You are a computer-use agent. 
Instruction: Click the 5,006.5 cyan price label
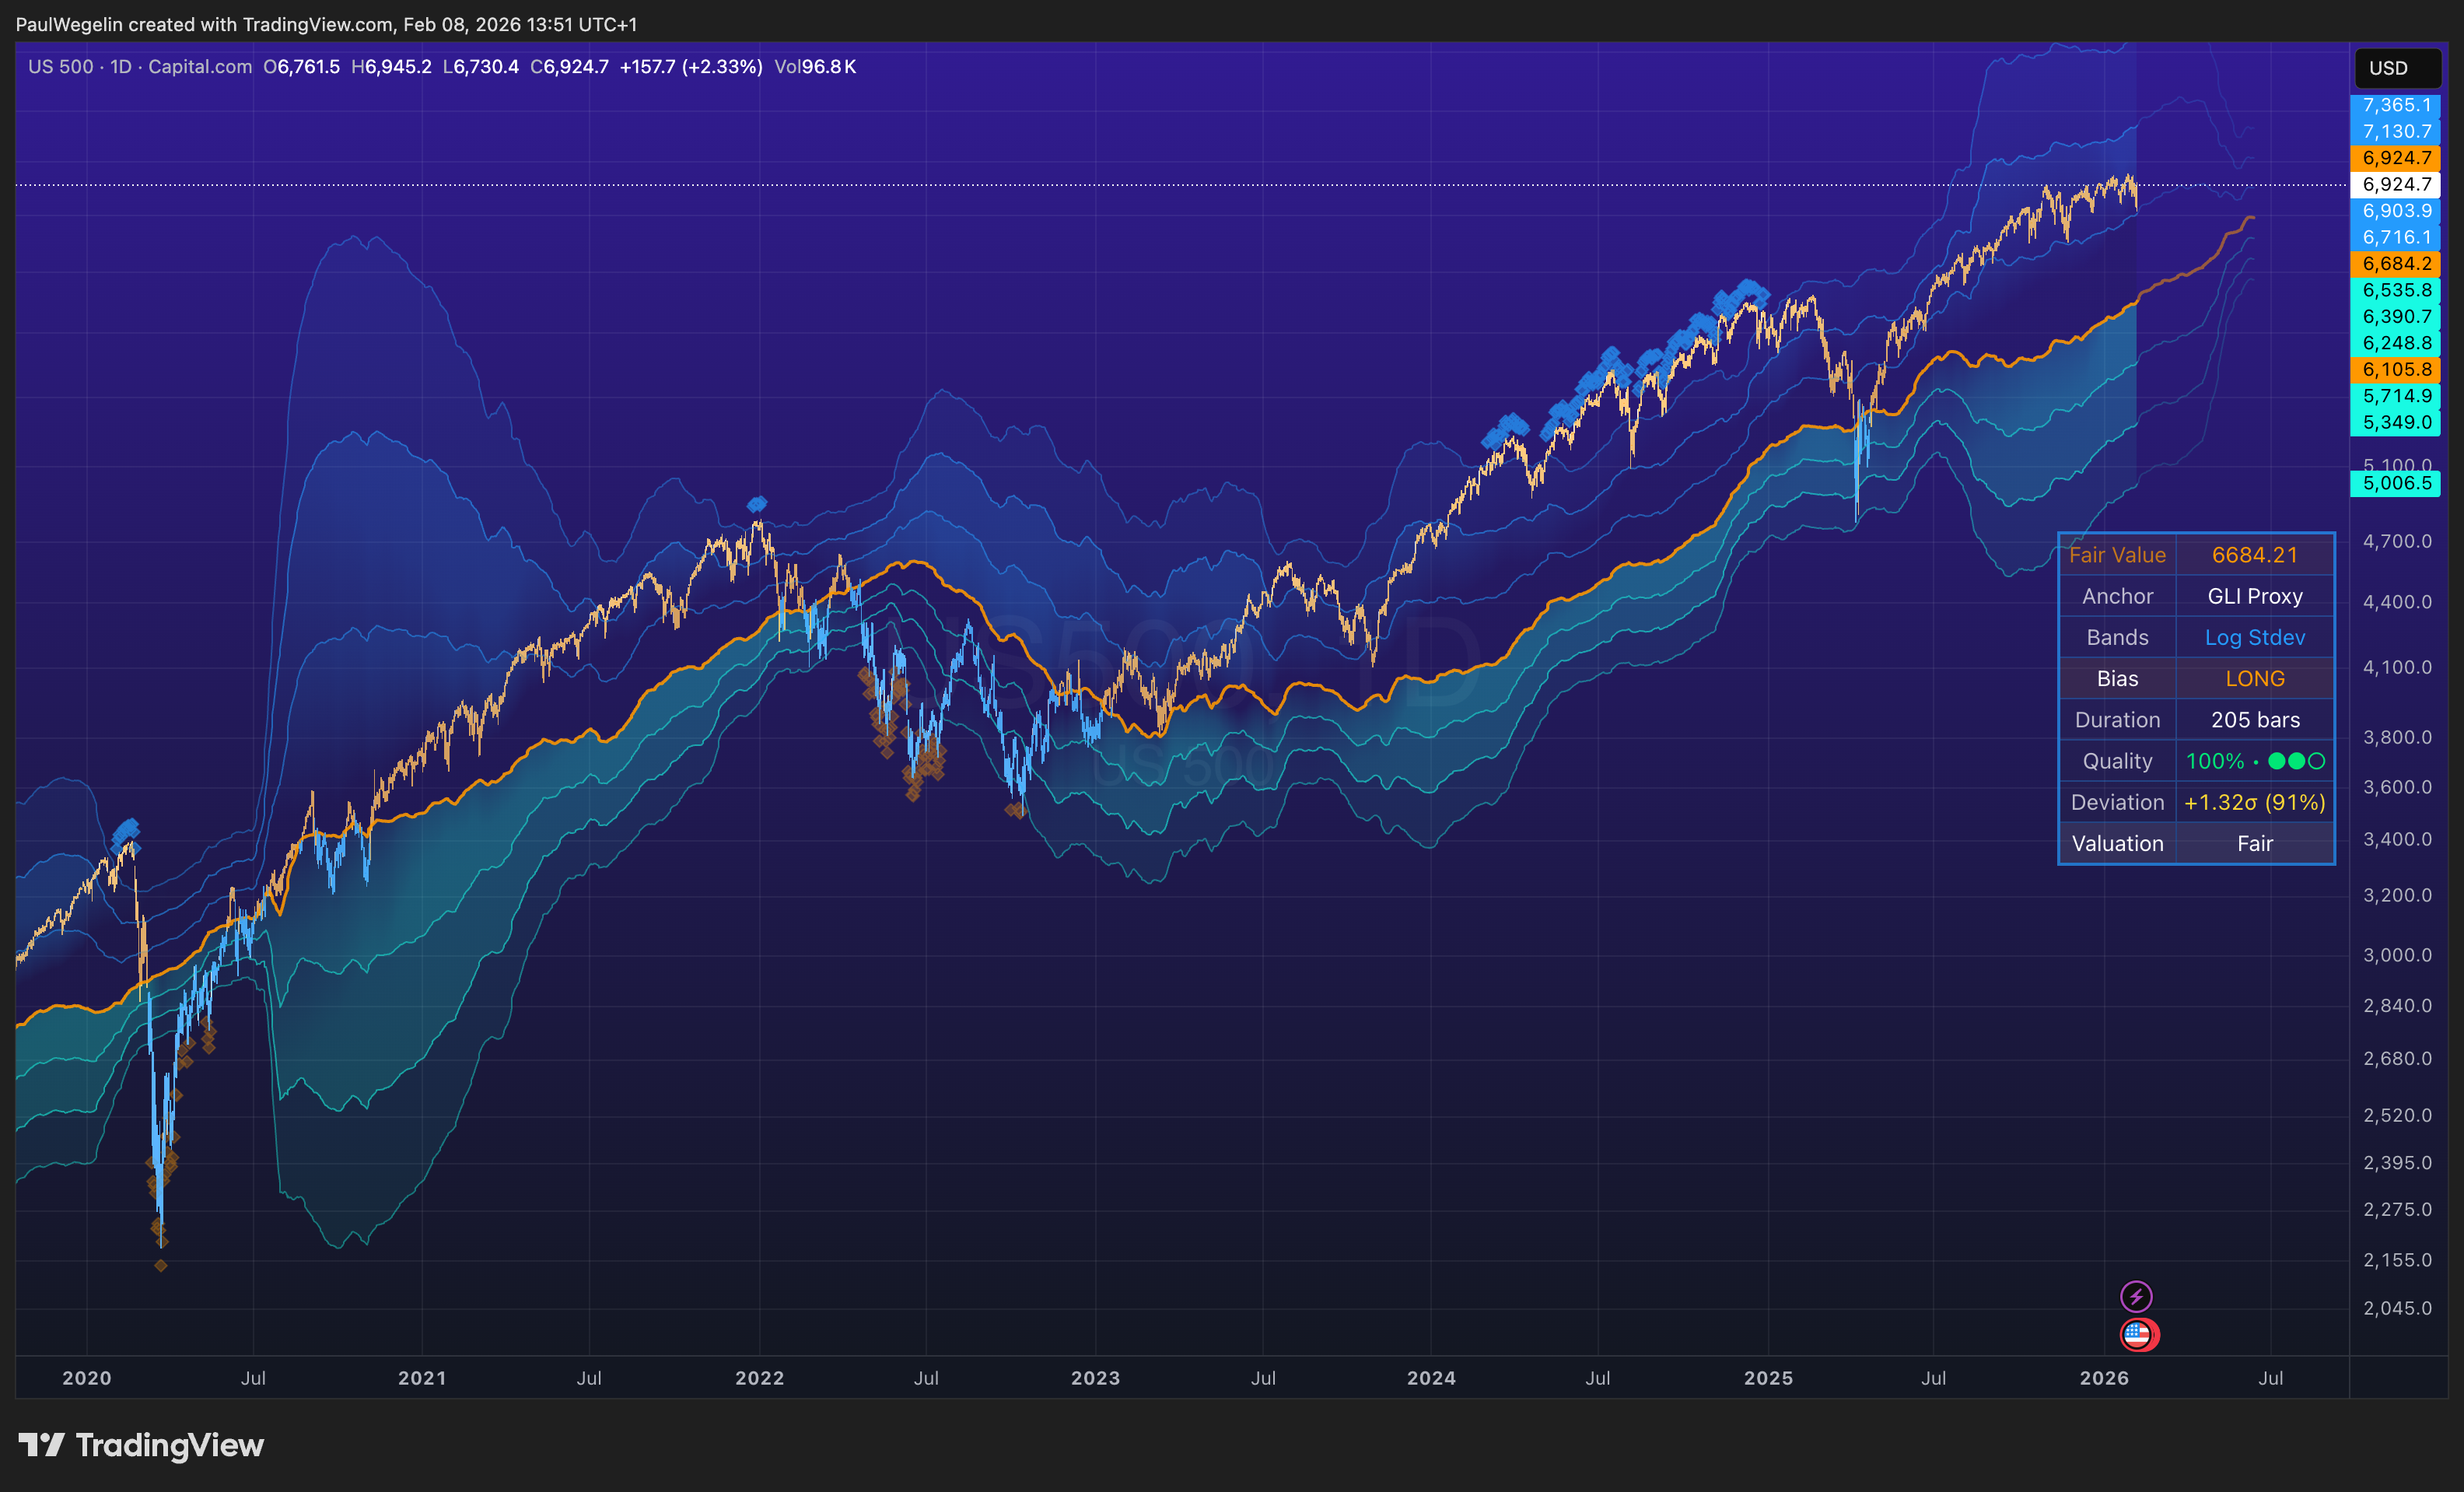point(2395,483)
